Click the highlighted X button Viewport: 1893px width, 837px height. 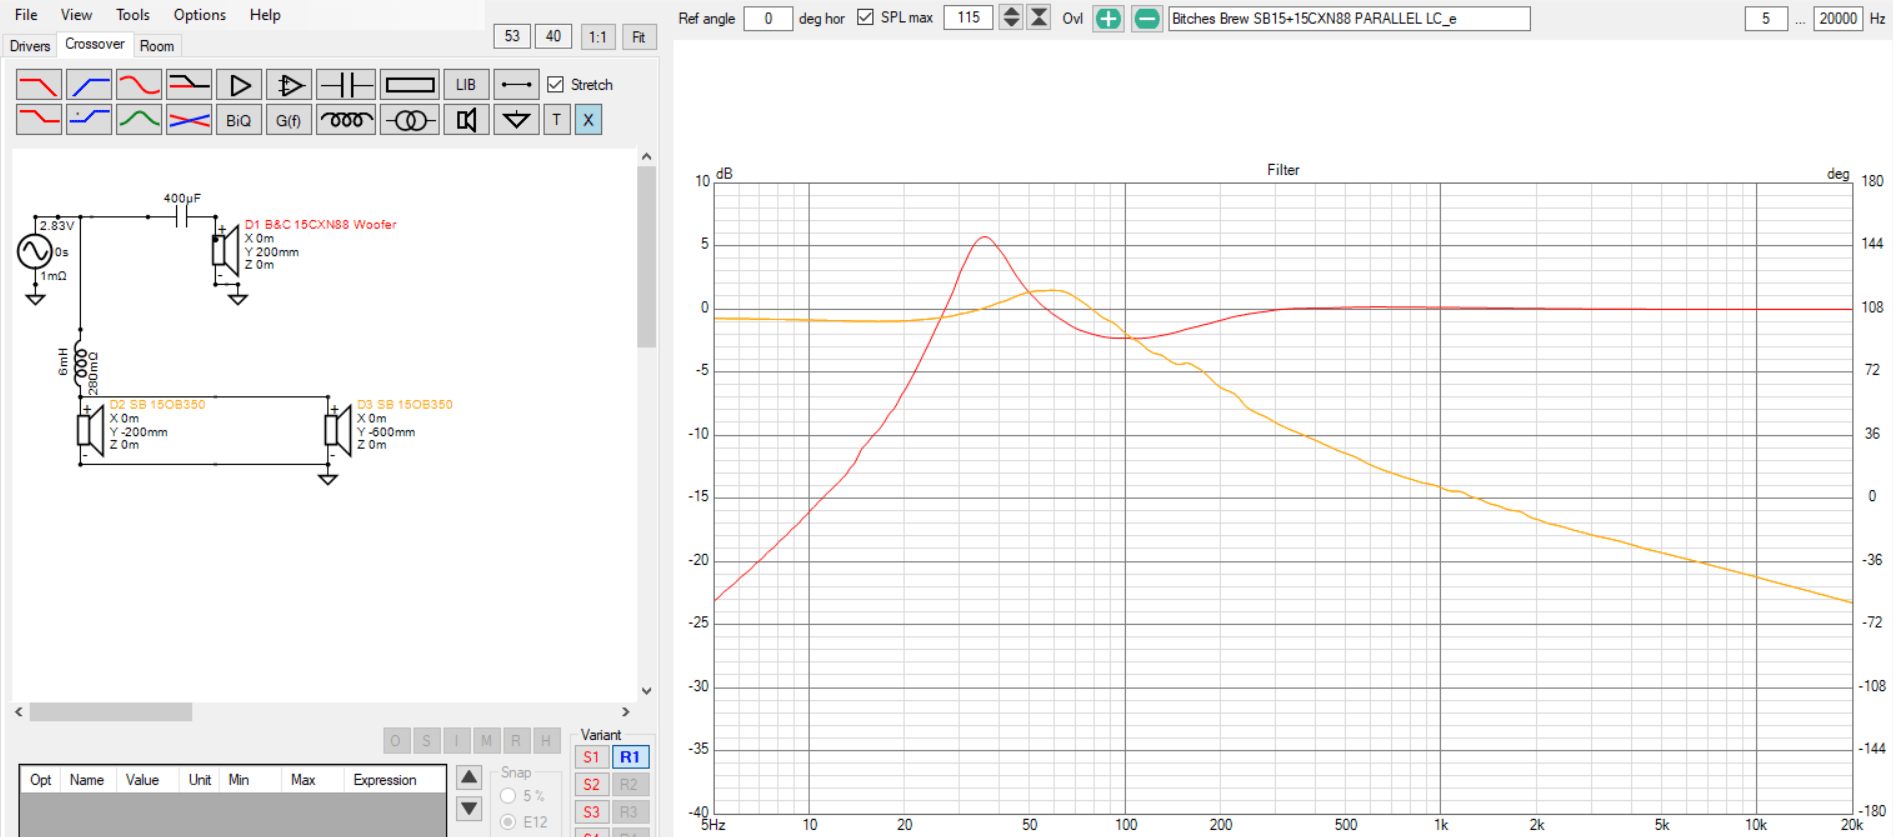pyautogui.click(x=588, y=120)
